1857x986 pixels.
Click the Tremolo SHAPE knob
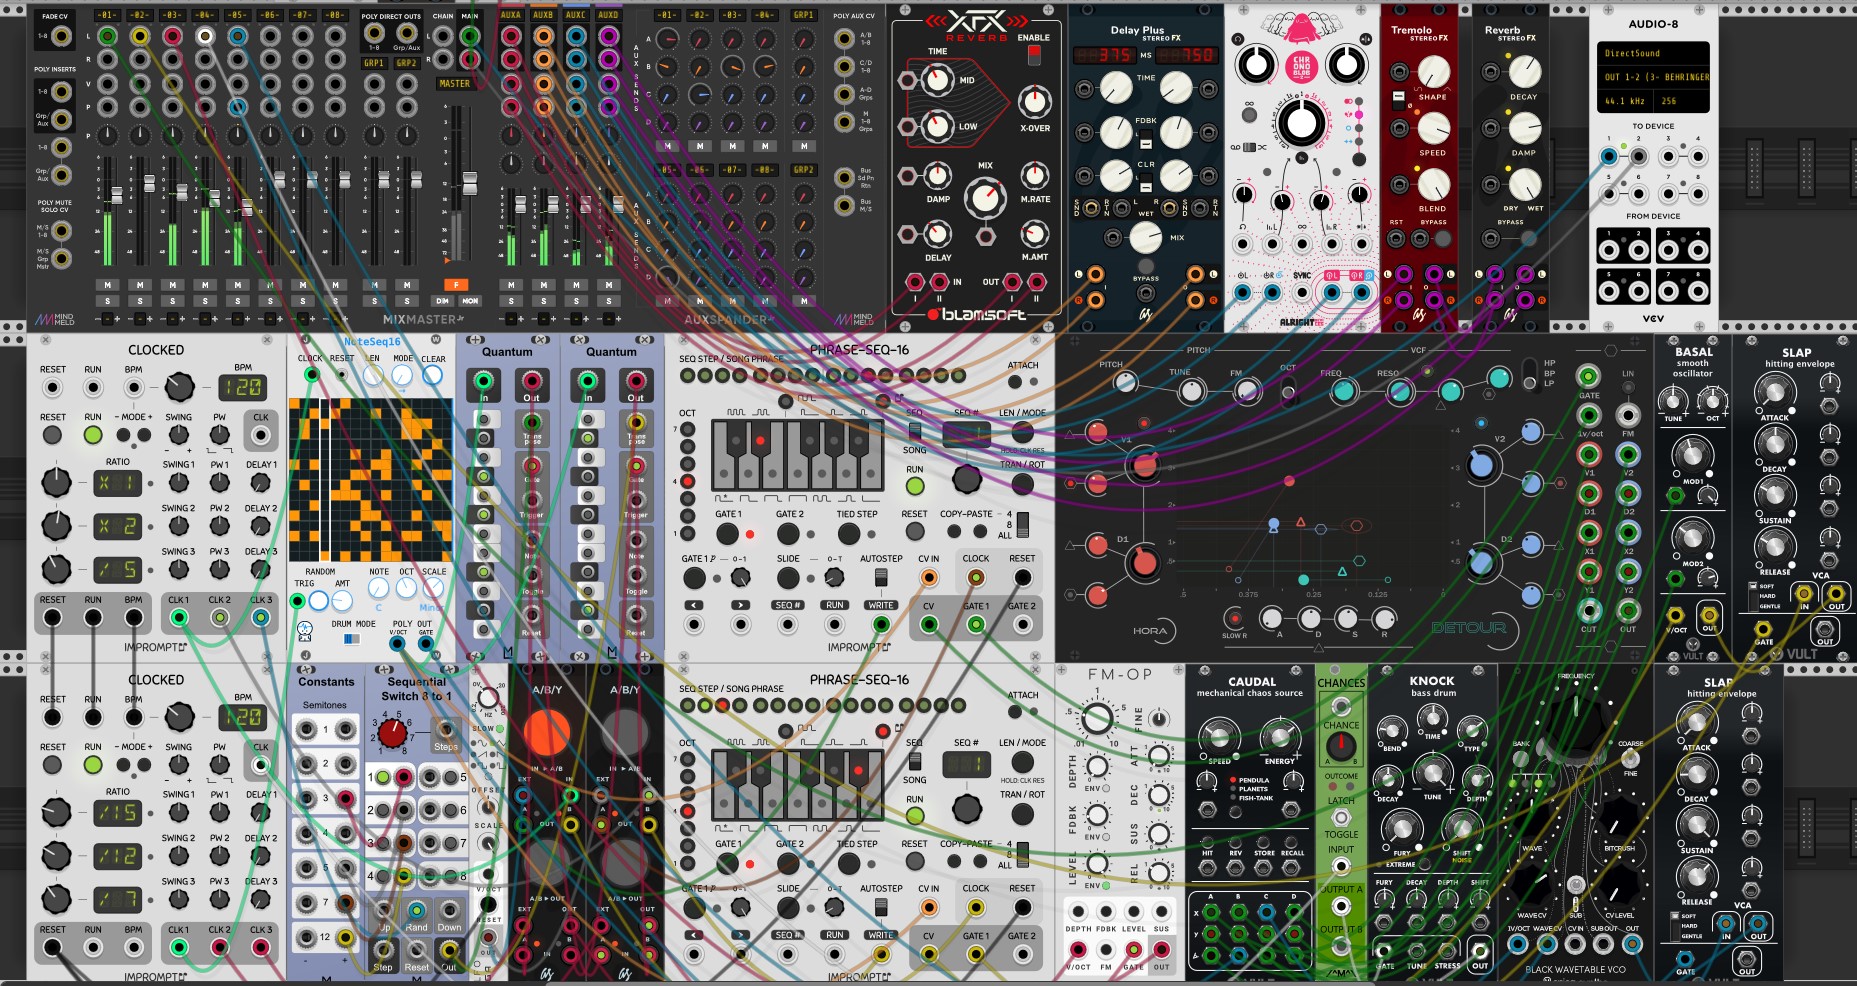point(1433,72)
